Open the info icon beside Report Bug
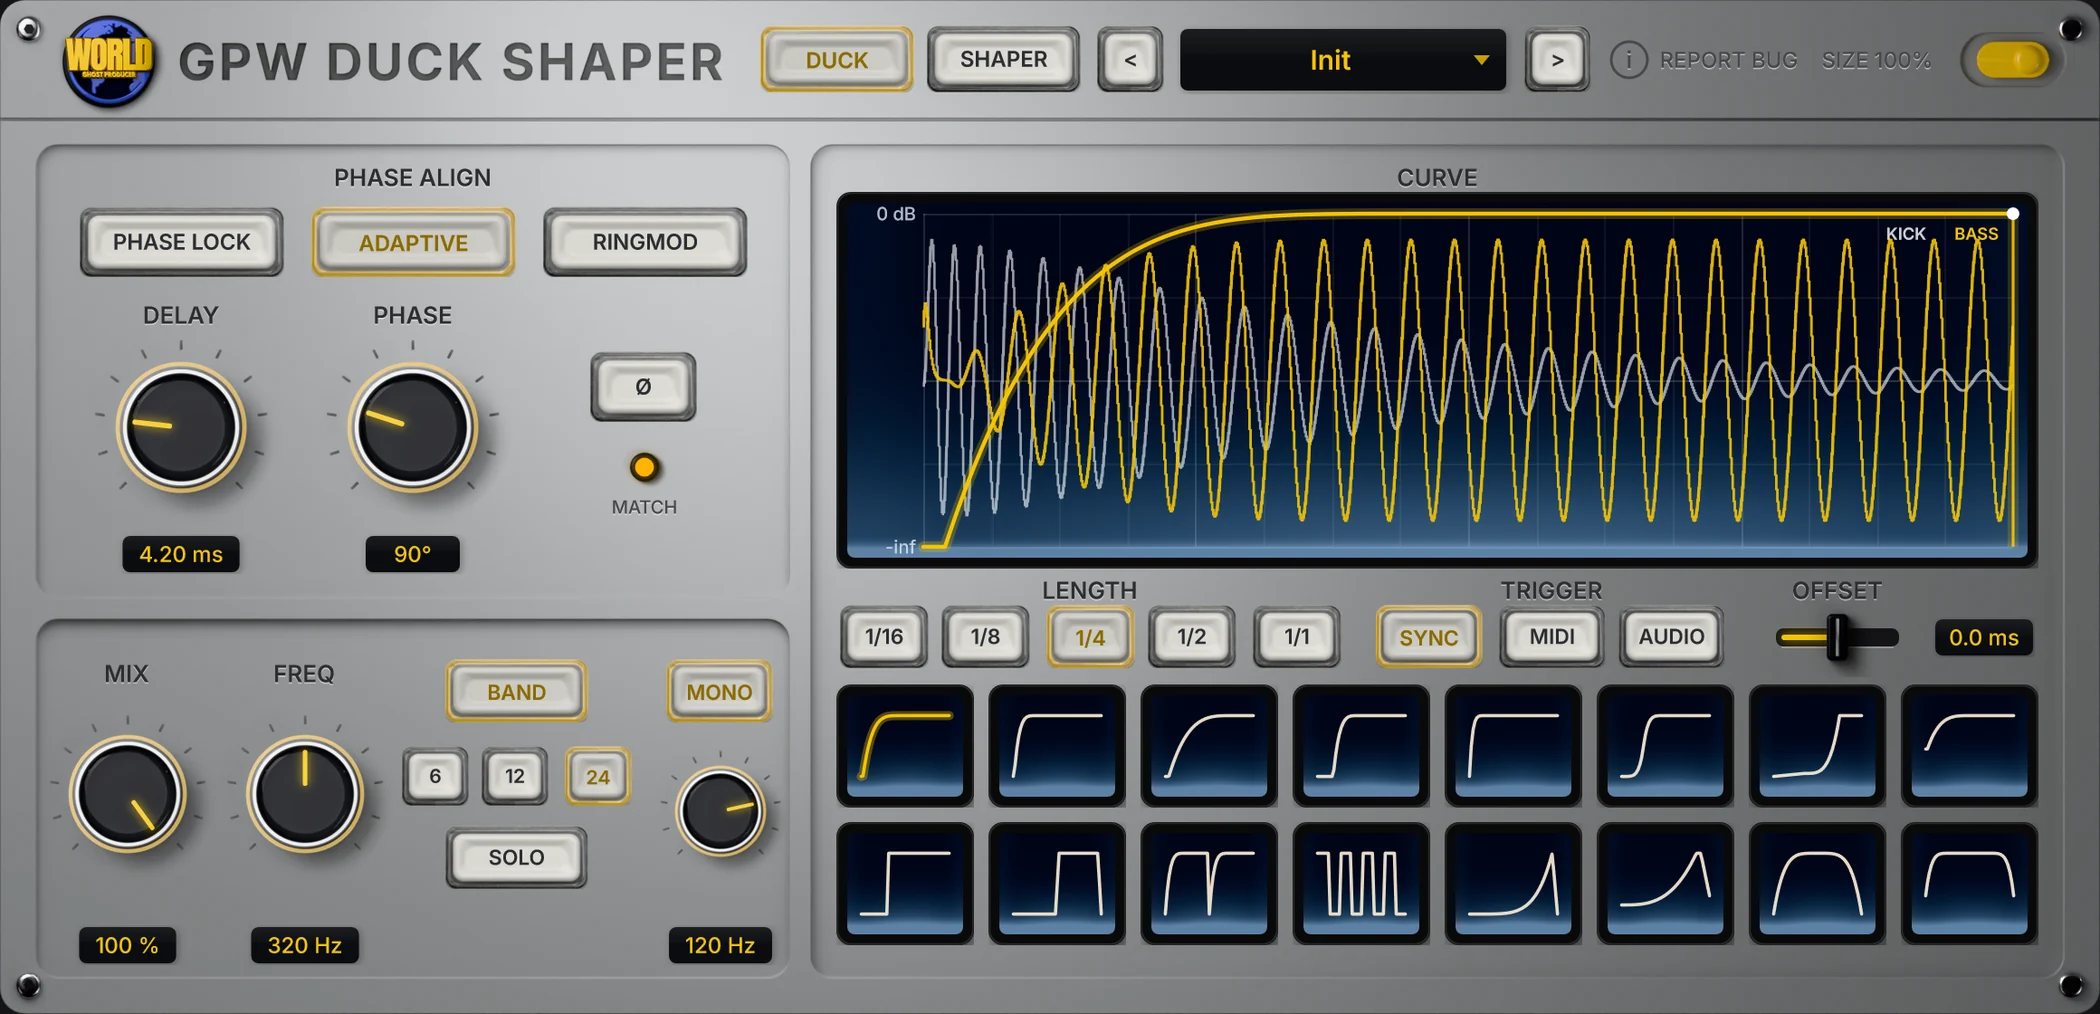This screenshot has width=2100, height=1014. pos(1628,60)
